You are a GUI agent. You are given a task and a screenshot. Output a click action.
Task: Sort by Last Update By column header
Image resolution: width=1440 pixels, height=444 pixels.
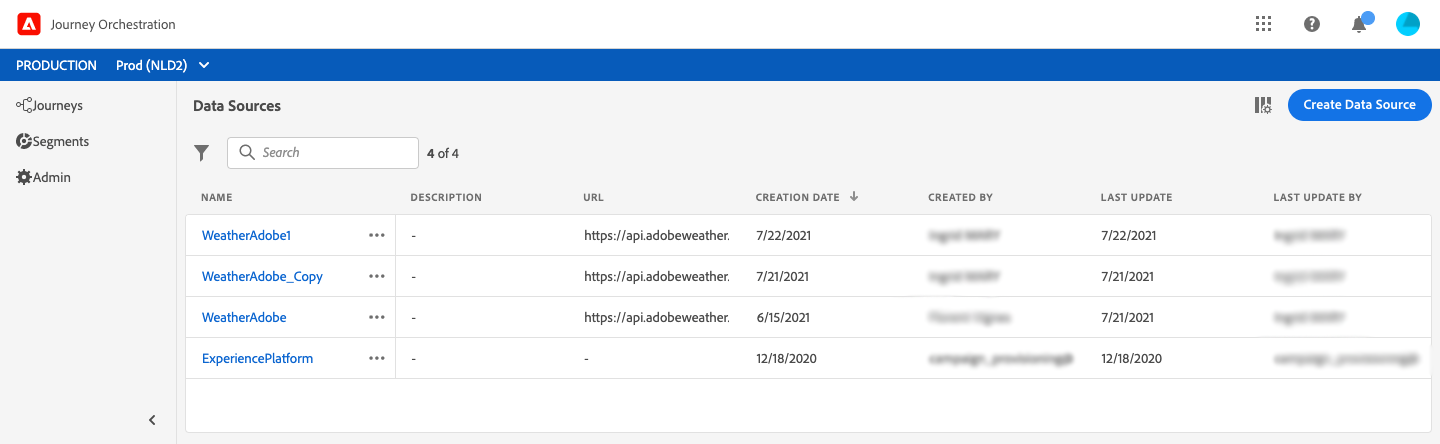1318,198
